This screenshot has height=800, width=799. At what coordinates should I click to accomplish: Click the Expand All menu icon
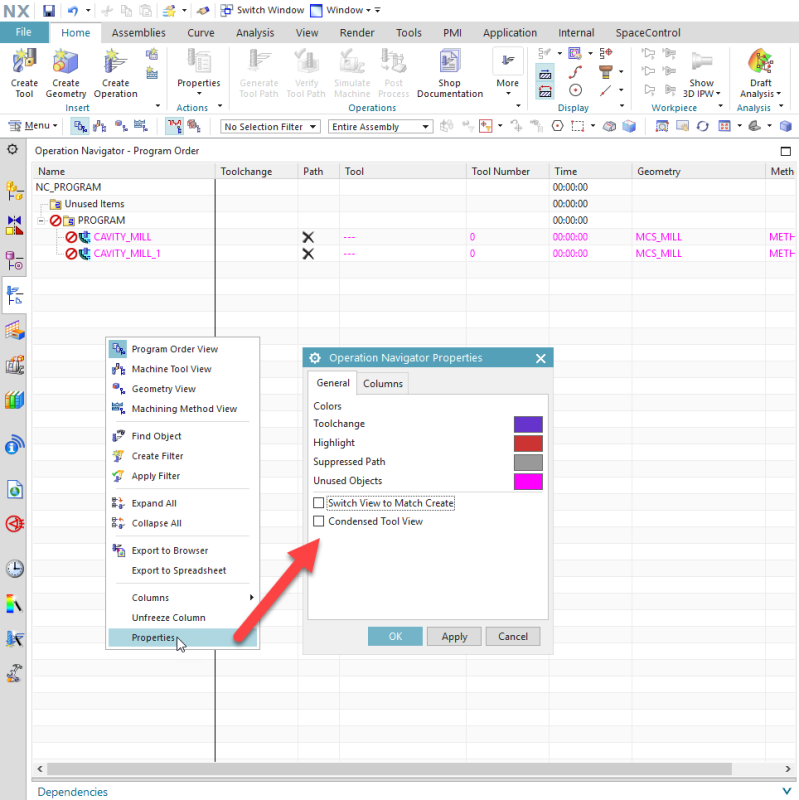(118, 503)
